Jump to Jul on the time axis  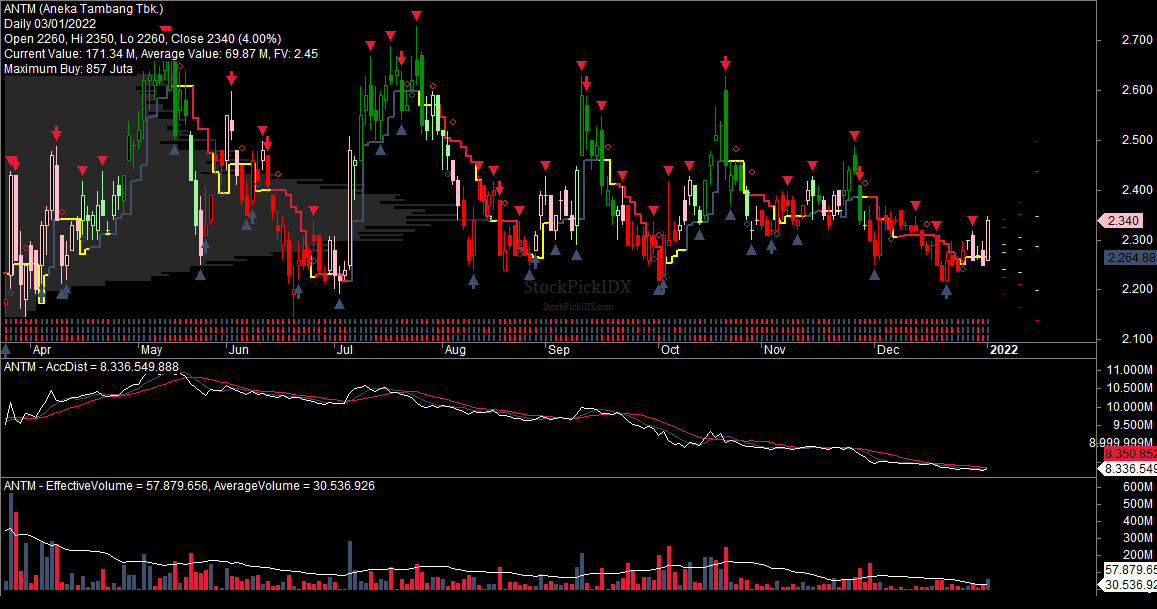coord(345,349)
